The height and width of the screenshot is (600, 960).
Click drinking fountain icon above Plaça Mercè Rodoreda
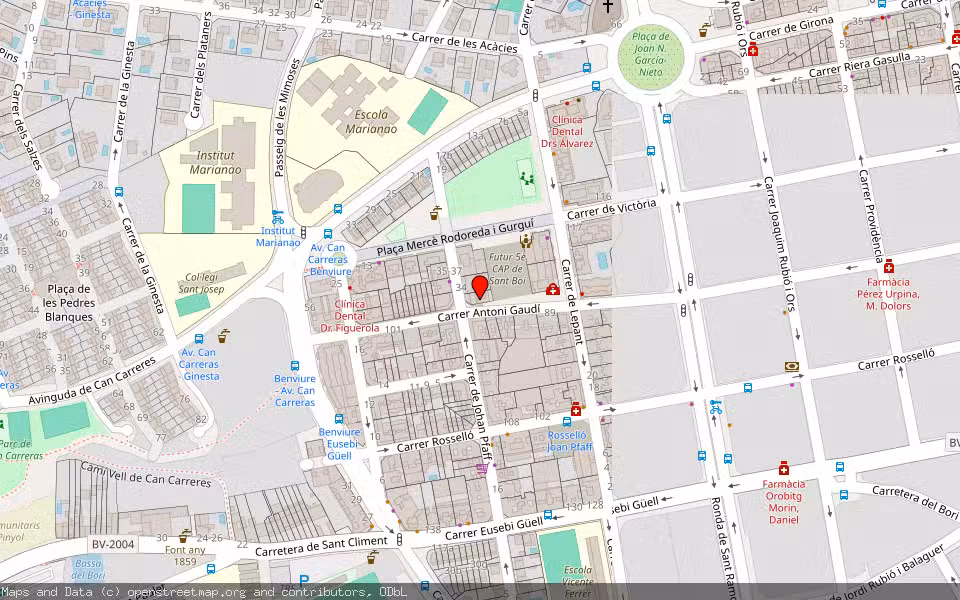(435, 213)
